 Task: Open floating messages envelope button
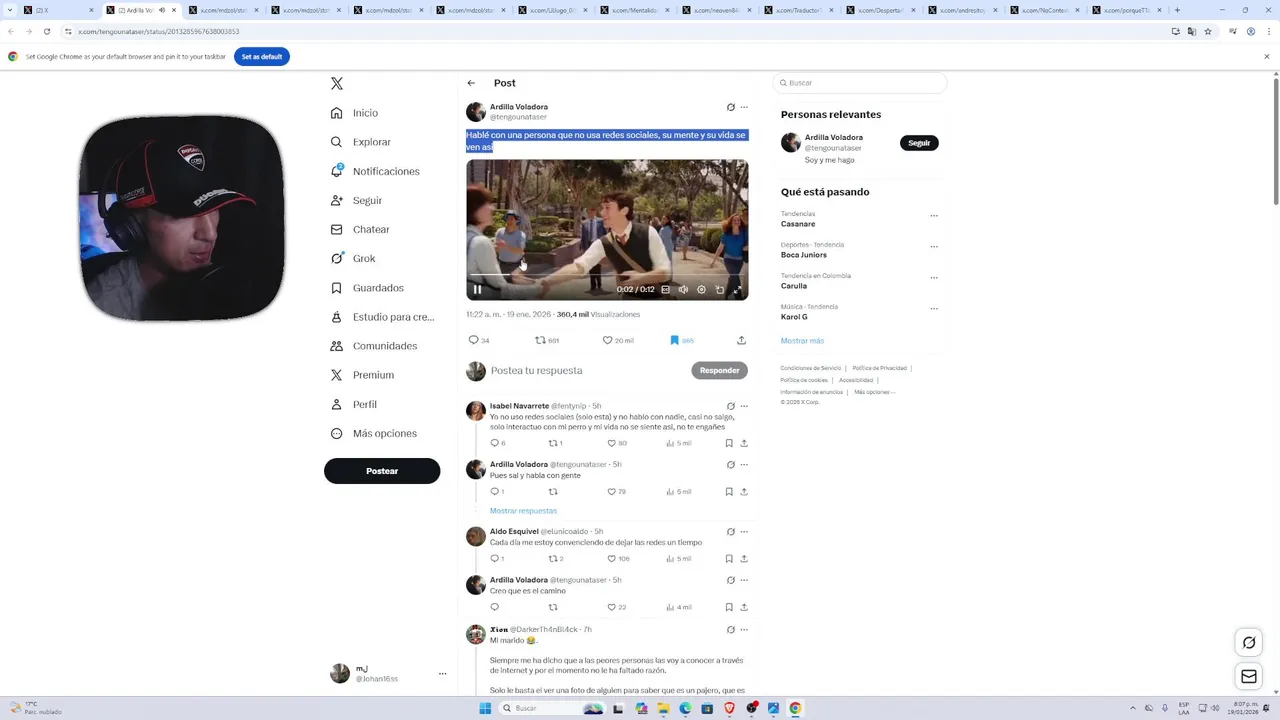[x=1249, y=677]
